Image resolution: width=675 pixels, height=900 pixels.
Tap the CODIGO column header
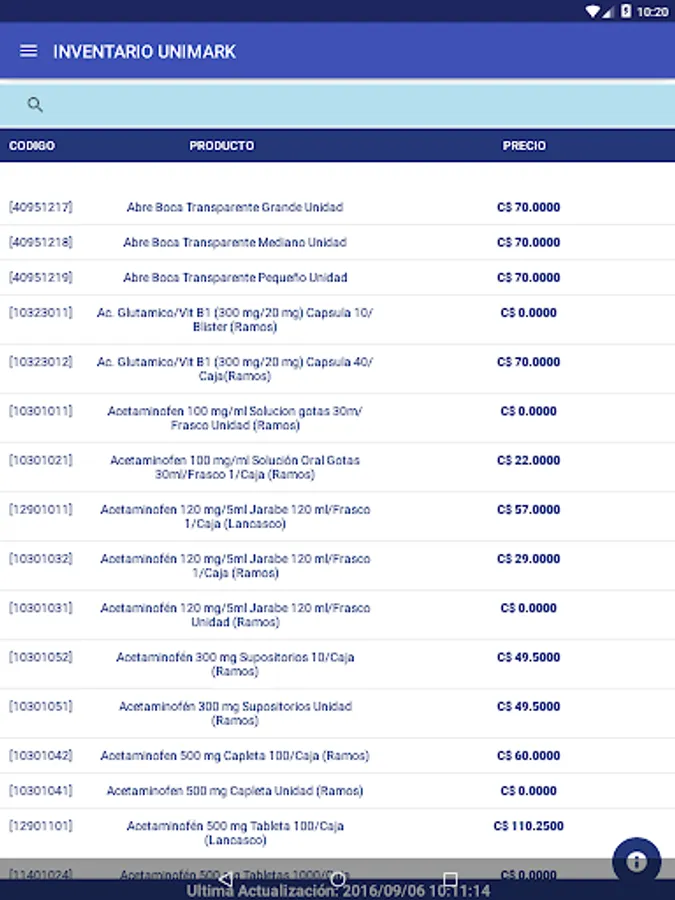pyautogui.click(x=32, y=146)
